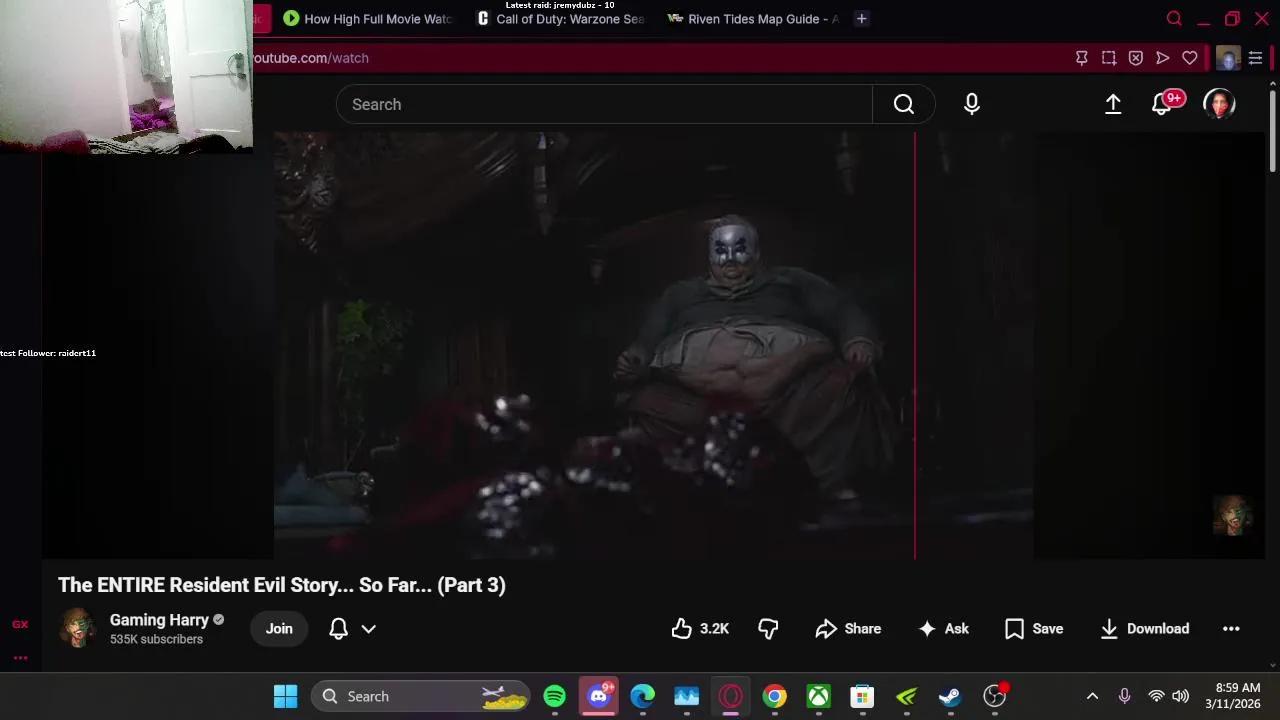Viewport: 1280px width, 720px height.
Task: Switch to Riven Tides Map Guide tab
Action: tap(752, 18)
